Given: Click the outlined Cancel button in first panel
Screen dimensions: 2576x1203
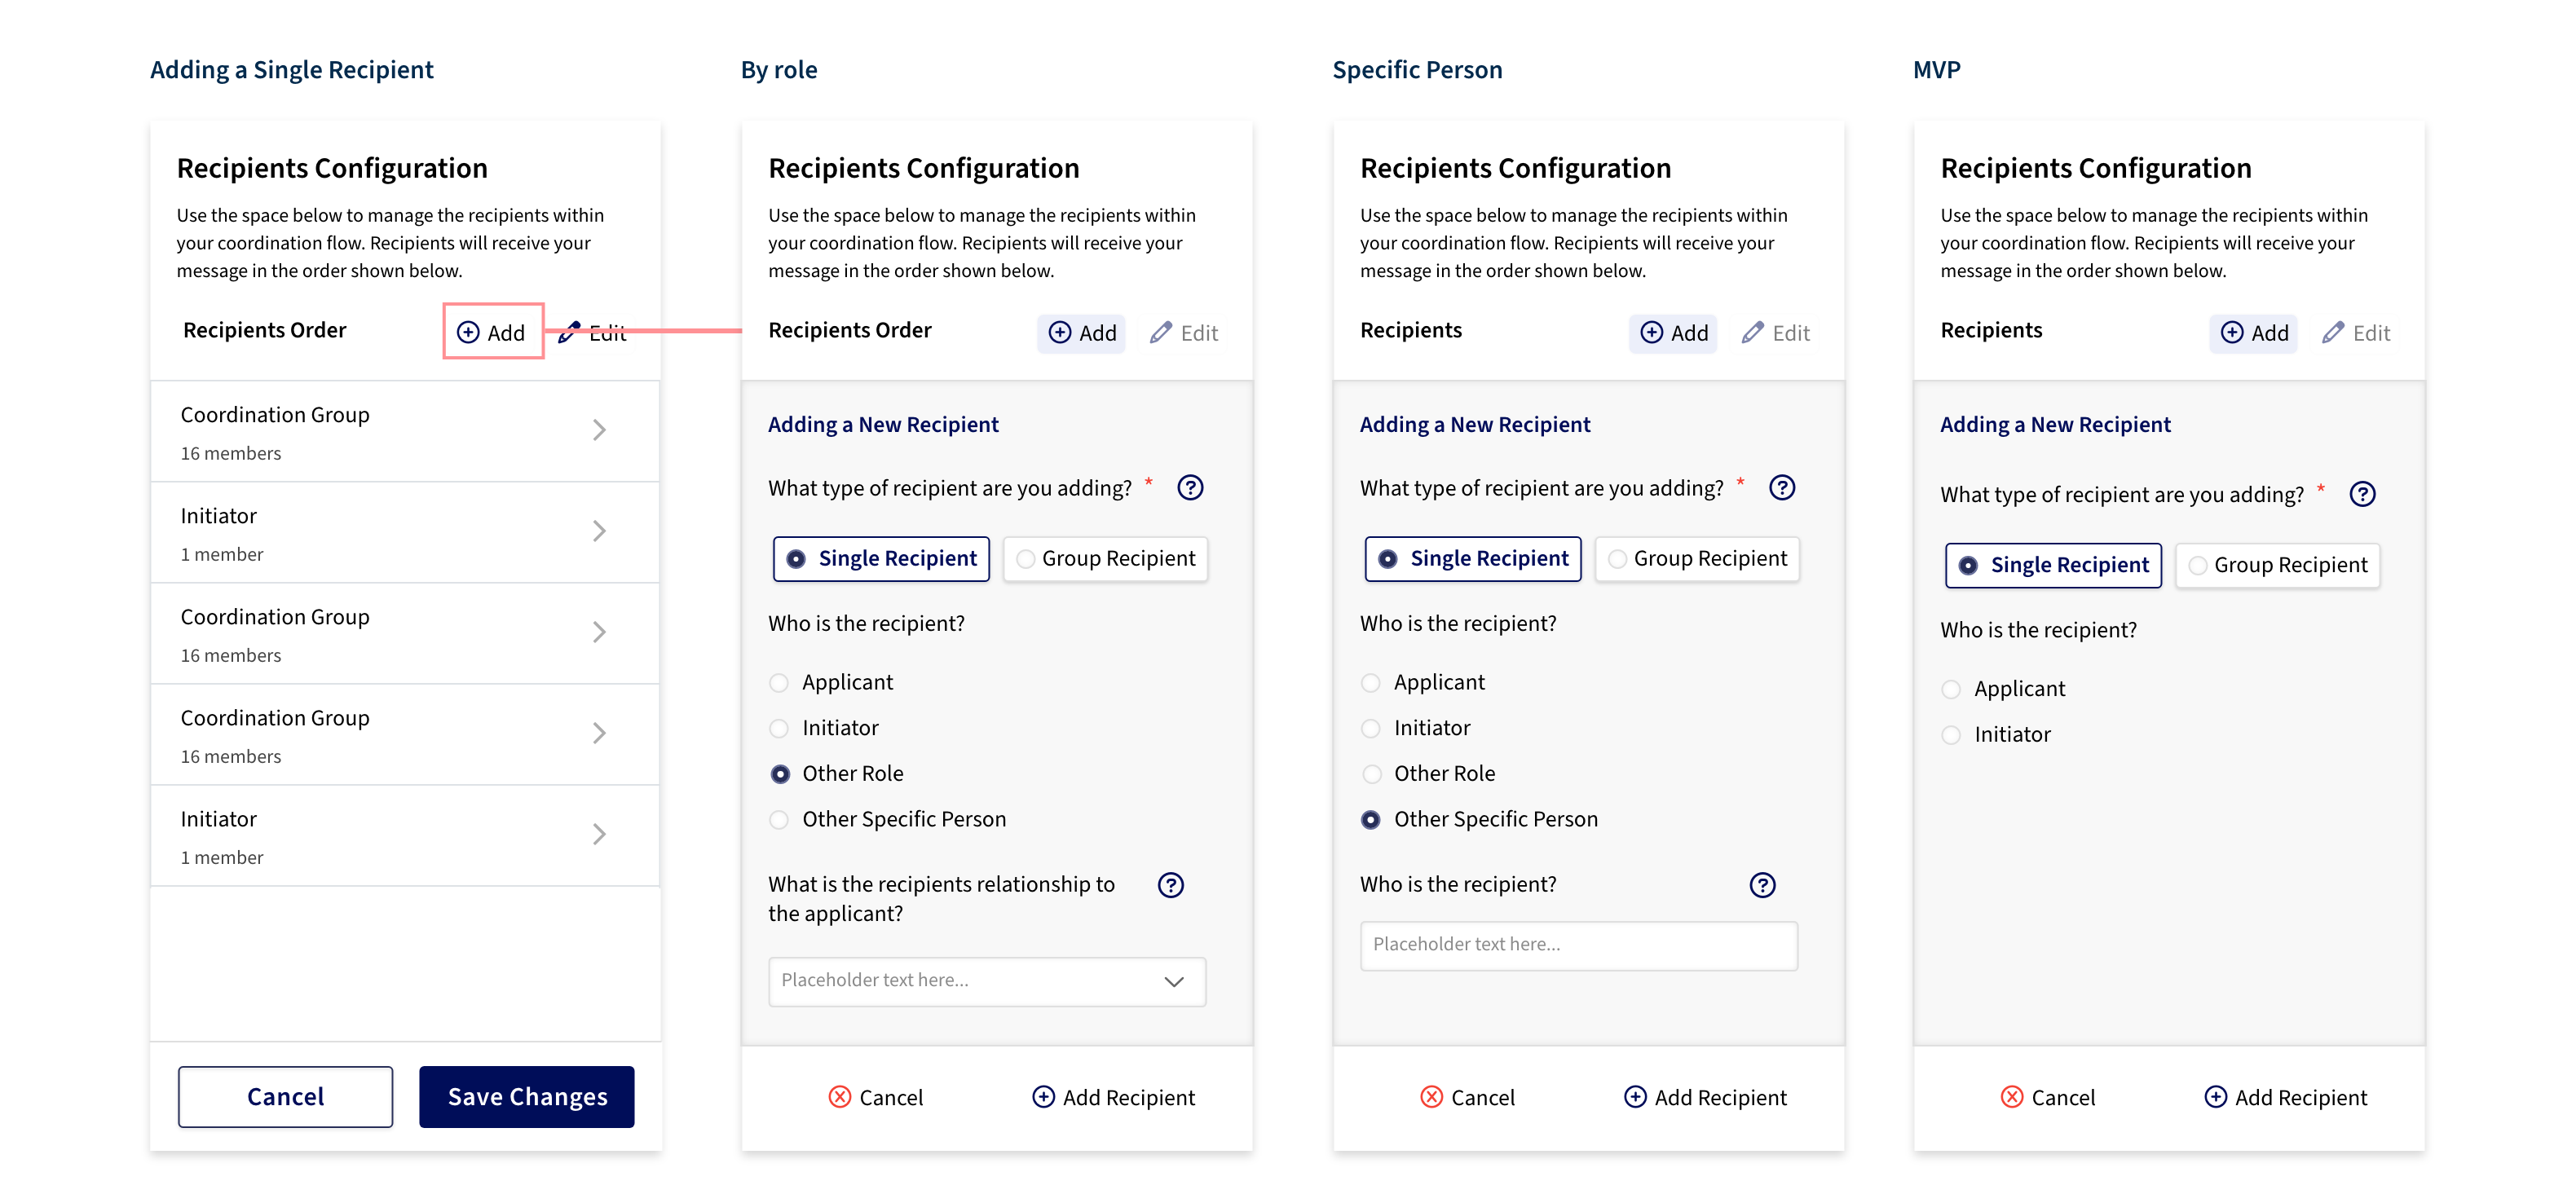Looking at the screenshot, I should click(285, 1097).
